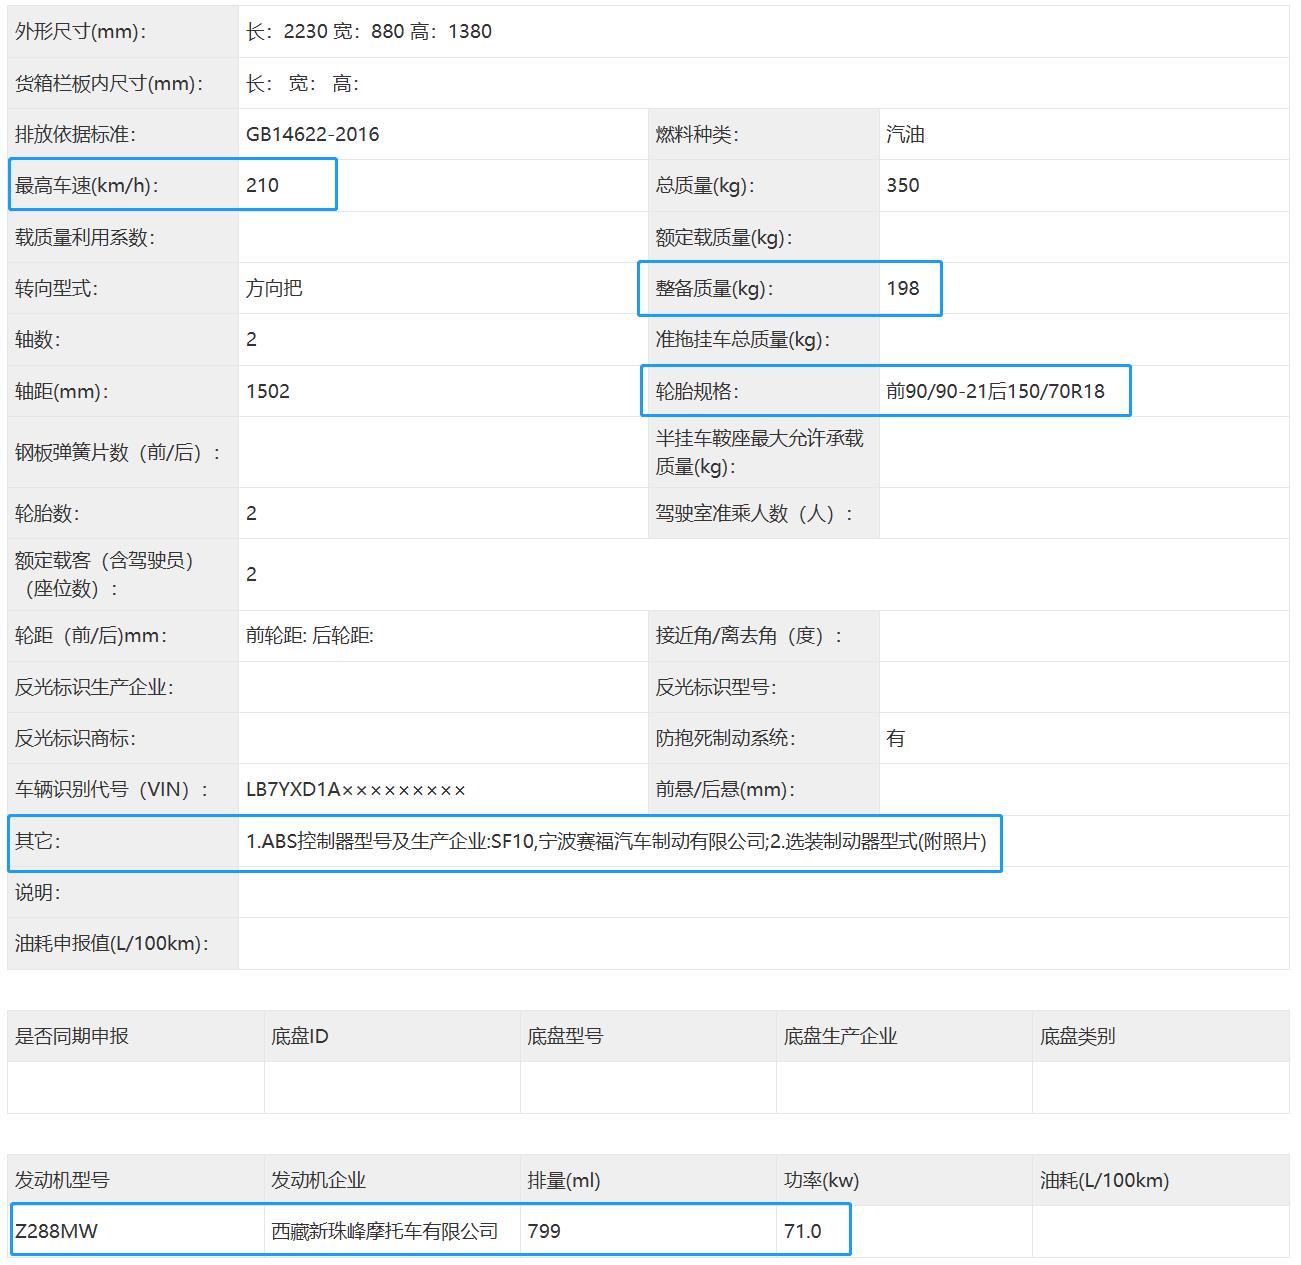Viewport: 1301px width, 1265px height.
Task: Select the 底盘ID column header
Action: pyautogui.click(x=298, y=1036)
